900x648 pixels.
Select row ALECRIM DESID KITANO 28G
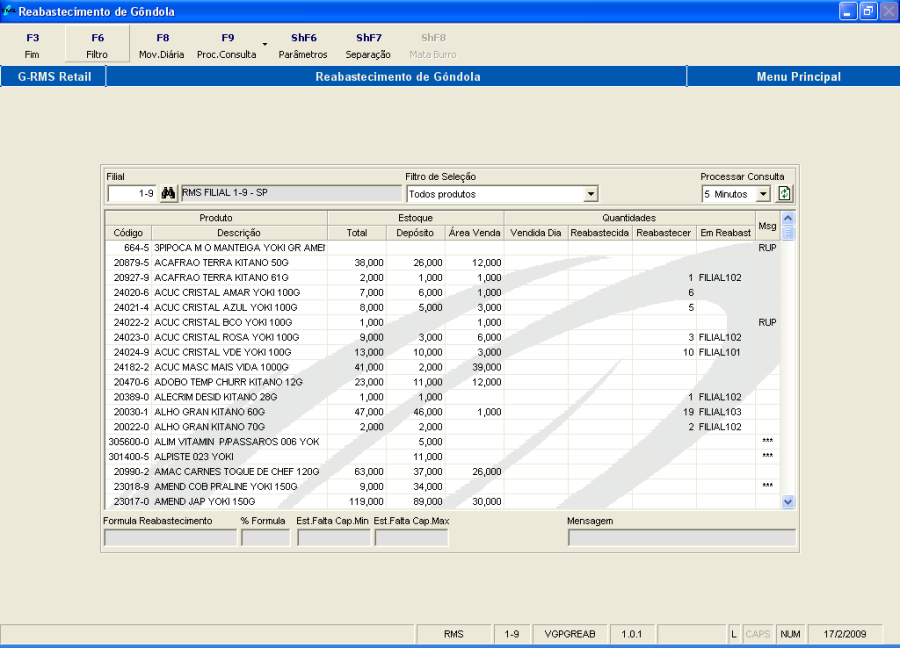pyautogui.click(x=442, y=397)
